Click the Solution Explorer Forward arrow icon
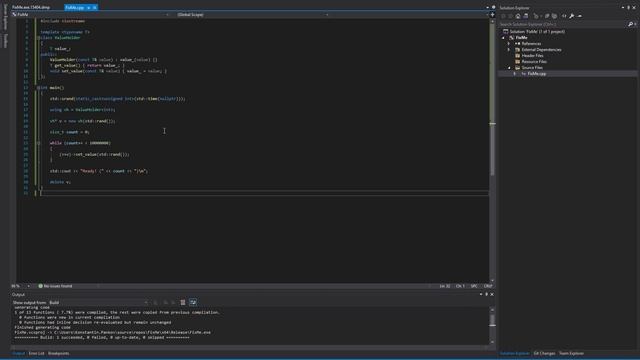This screenshot has width=640, height=360. click(x=510, y=16)
